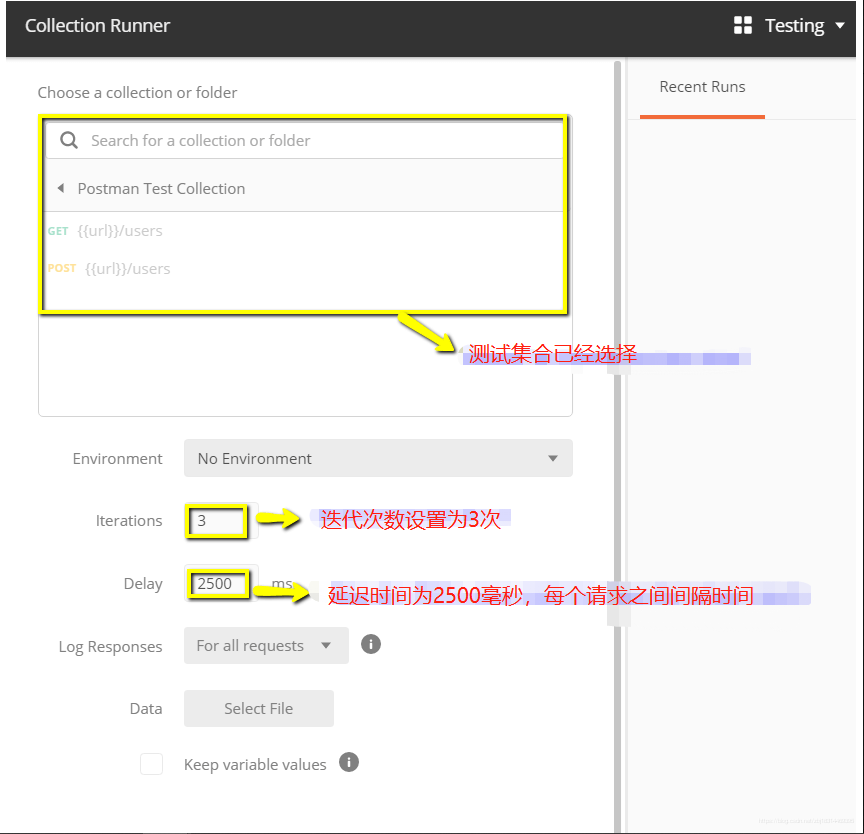Click the Log Responses label
Viewport: 864px width, 834px height.
click(110, 646)
